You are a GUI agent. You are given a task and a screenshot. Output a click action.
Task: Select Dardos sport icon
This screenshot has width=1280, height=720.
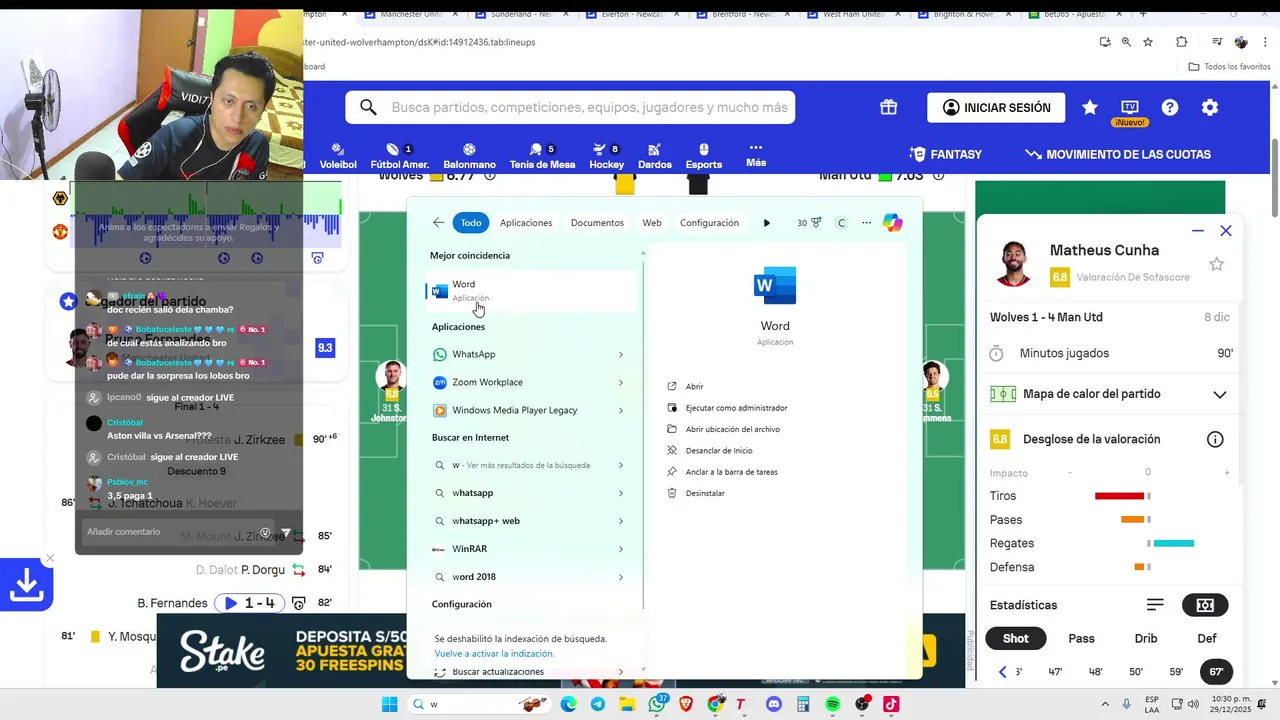654,156
